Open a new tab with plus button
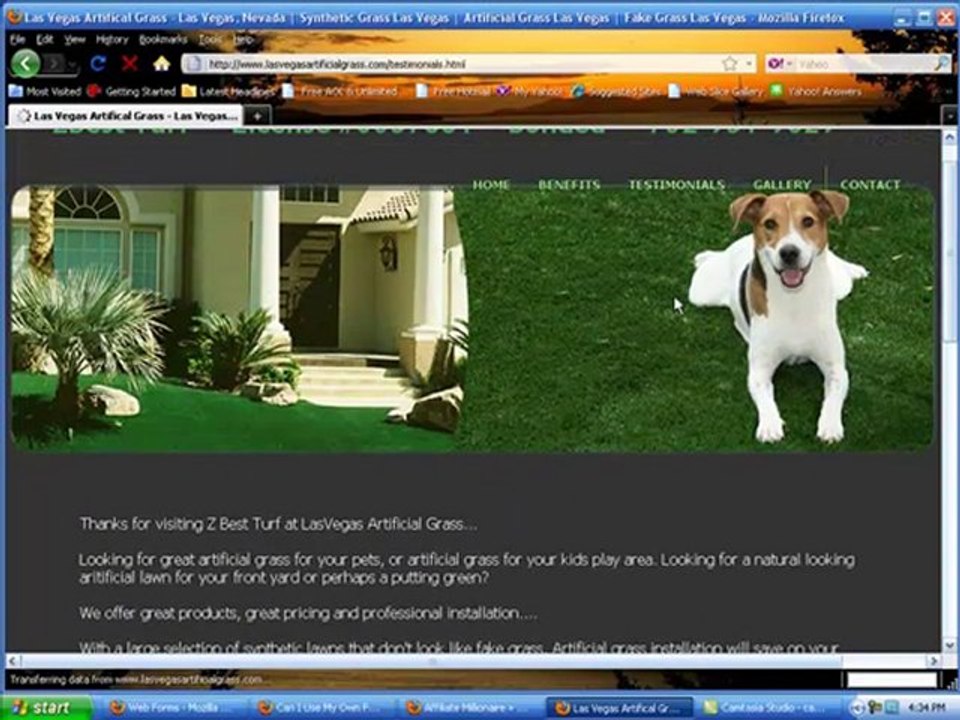This screenshot has width=960, height=720. [x=257, y=116]
